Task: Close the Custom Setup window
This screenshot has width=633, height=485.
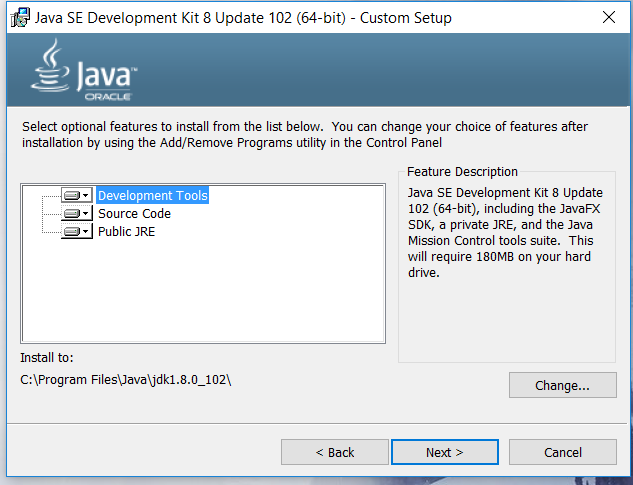Action: coord(609,17)
